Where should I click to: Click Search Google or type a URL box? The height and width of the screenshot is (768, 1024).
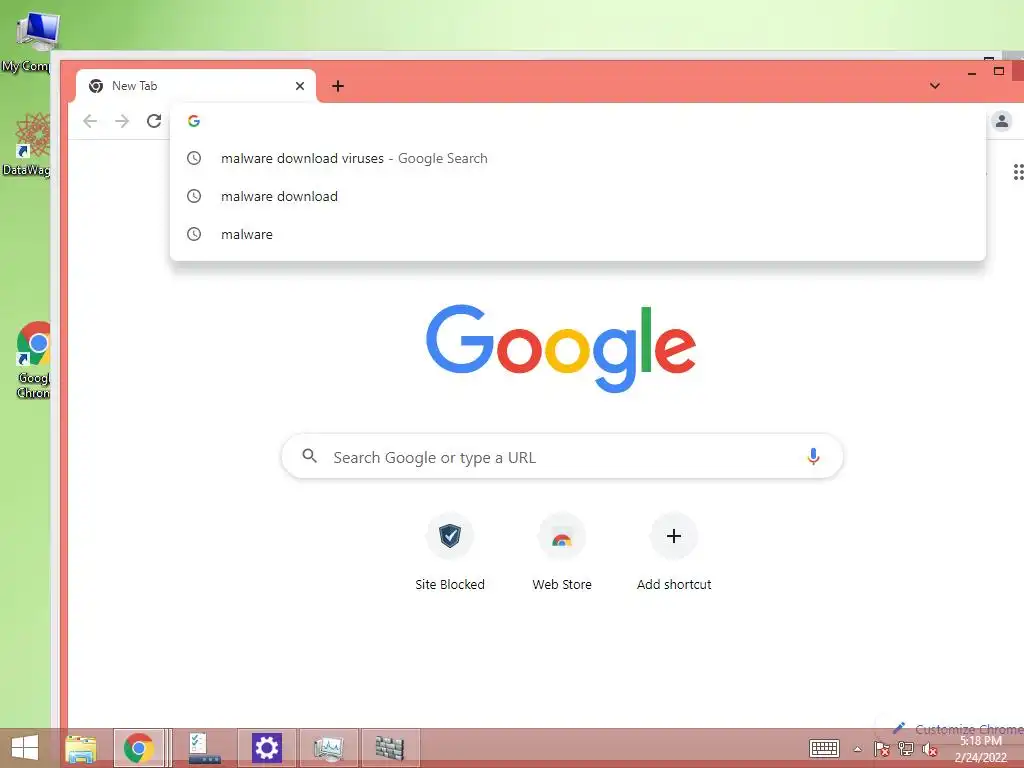[x=562, y=456]
